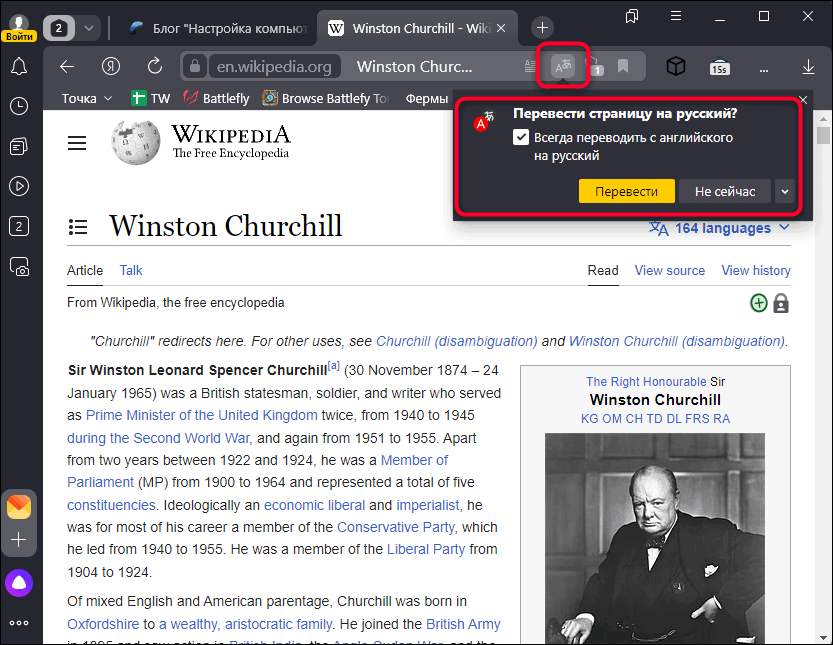This screenshot has height=645, width=833.
Task: Open notifications bell in the sidebar
Action: (x=19, y=66)
